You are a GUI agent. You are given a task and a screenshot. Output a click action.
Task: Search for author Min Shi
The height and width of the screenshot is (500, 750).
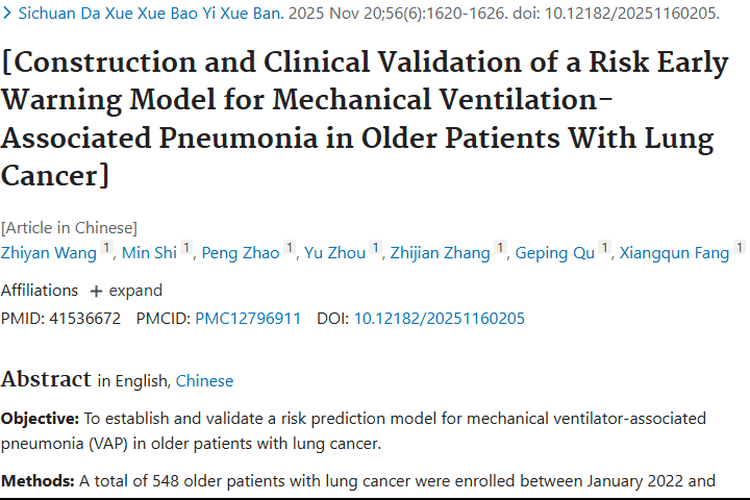click(x=149, y=253)
